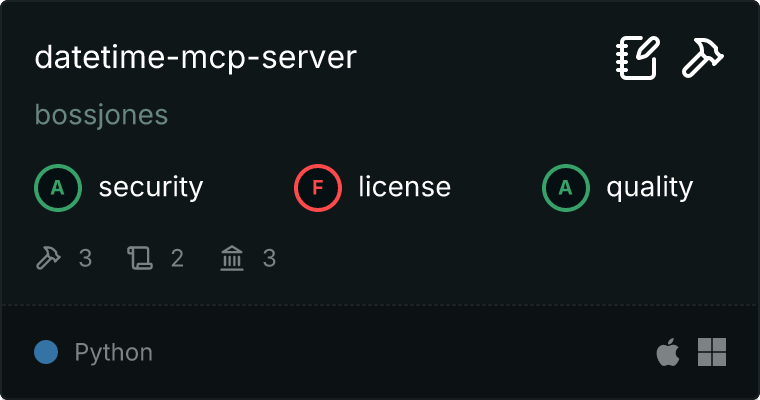Click the red F license grade badge

tap(318, 187)
